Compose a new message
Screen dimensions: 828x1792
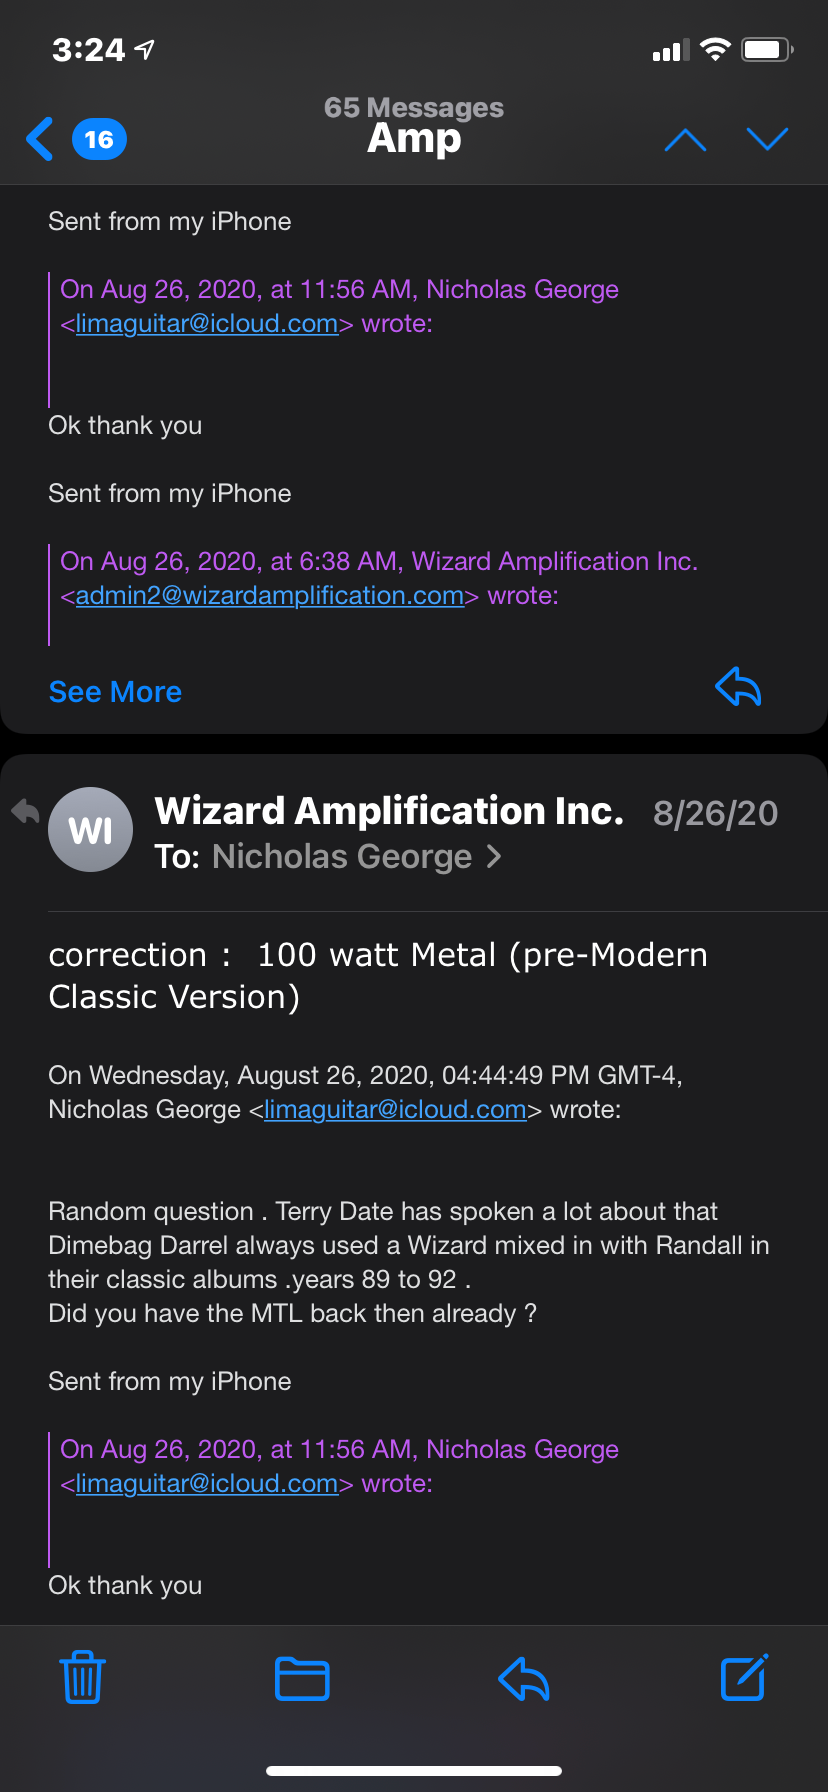(744, 1677)
